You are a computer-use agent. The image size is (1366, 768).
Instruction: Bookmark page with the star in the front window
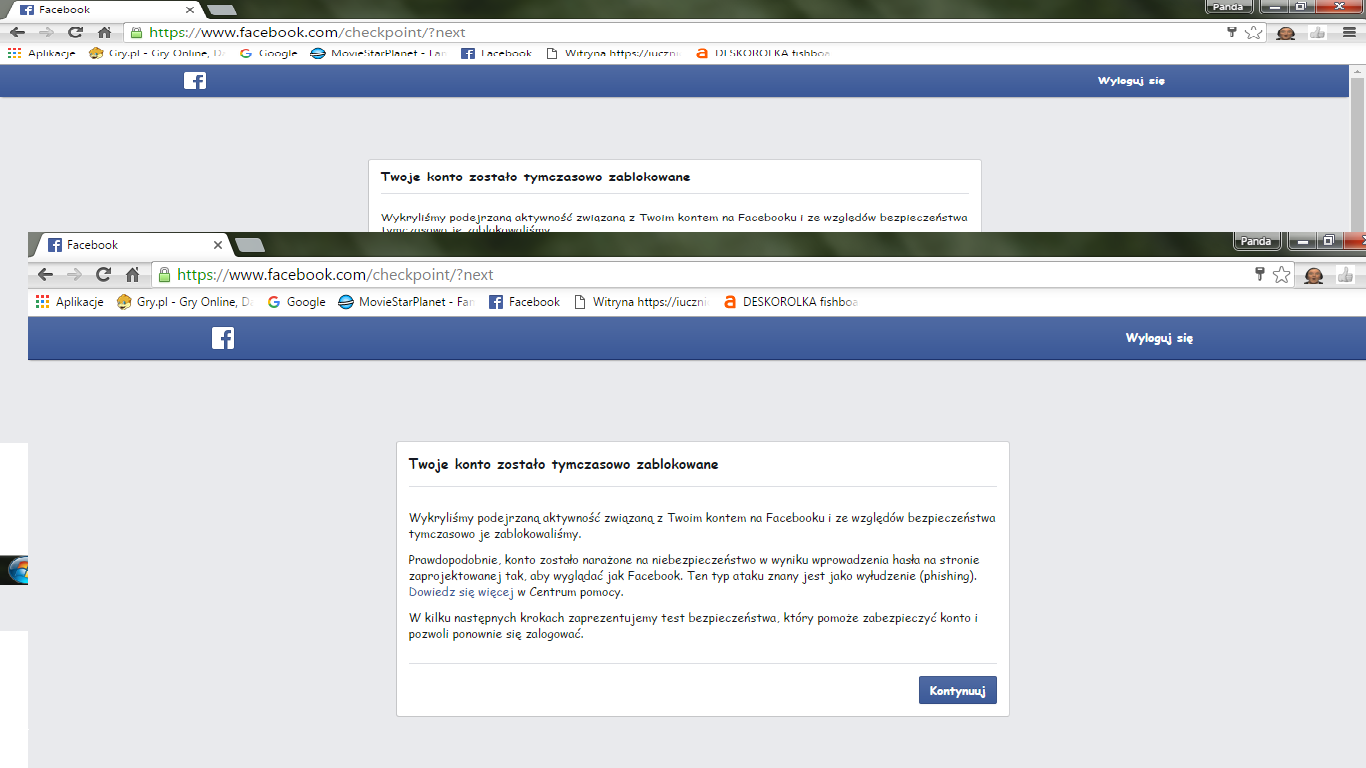(x=1281, y=275)
